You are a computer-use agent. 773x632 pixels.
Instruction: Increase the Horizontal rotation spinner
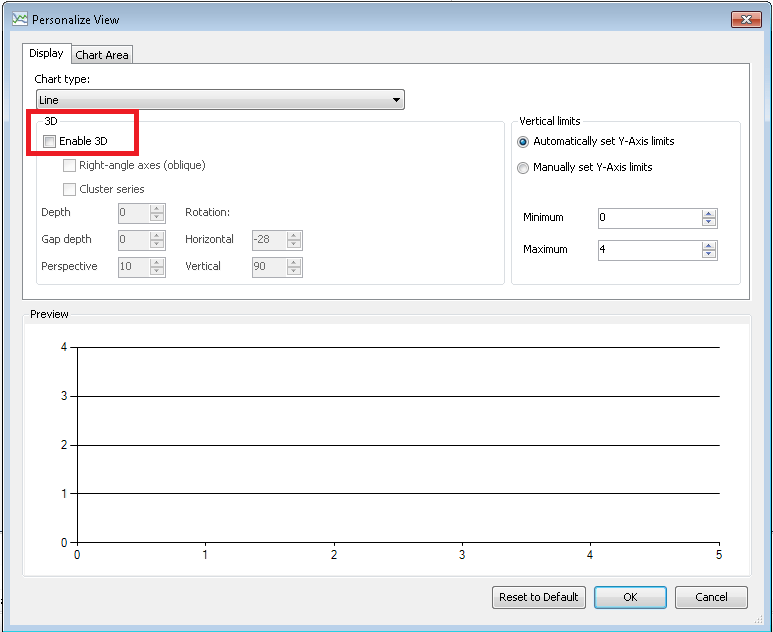(x=294, y=236)
